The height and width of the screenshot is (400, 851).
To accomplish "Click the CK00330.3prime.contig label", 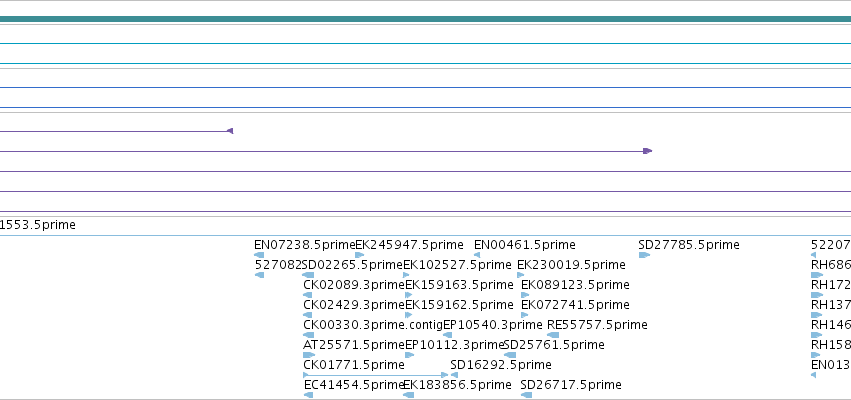I will coord(373,325).
